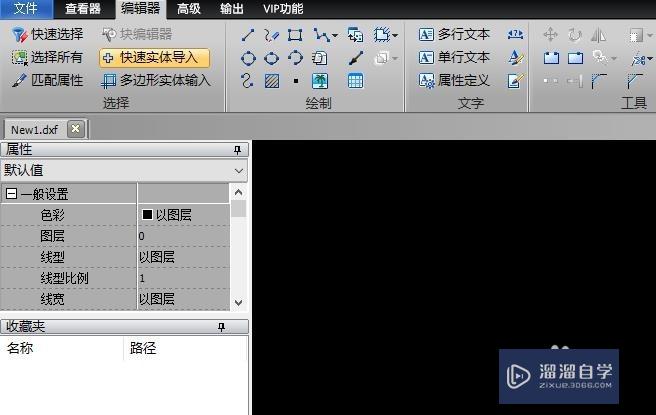The image size is (656, 415).
Task: Open the block boundary tool dropdown arrow
Action: (x=395, y=36)
